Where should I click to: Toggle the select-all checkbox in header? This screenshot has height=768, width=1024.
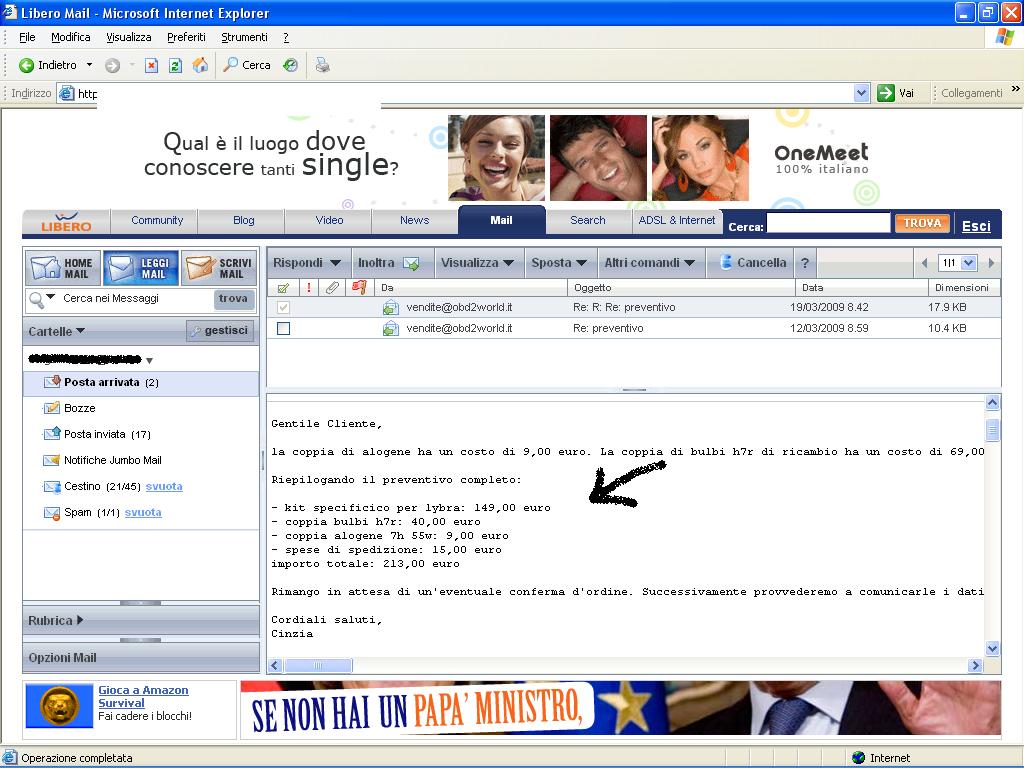(283, 287)
